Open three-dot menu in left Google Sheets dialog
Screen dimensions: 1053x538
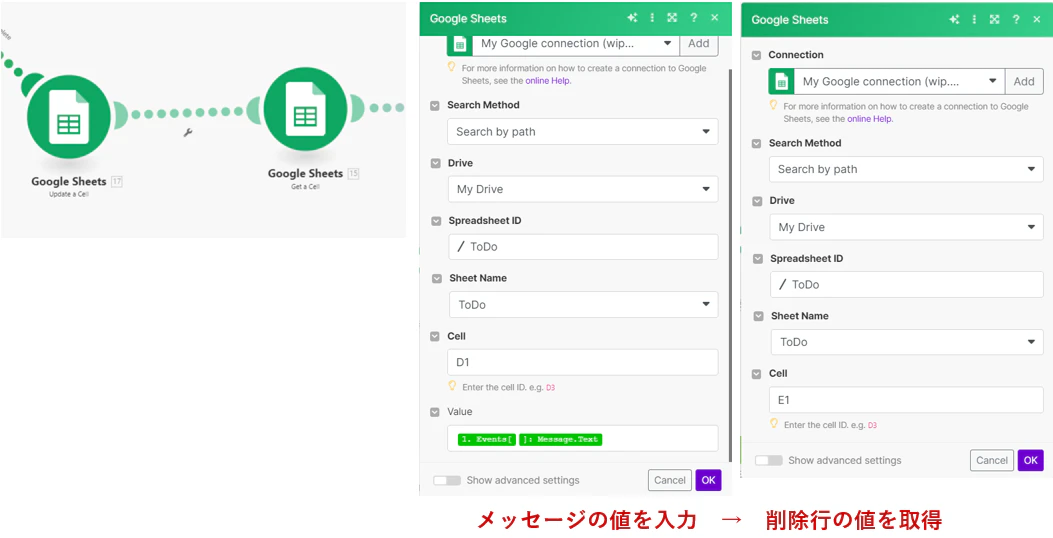tap(652, 18)
